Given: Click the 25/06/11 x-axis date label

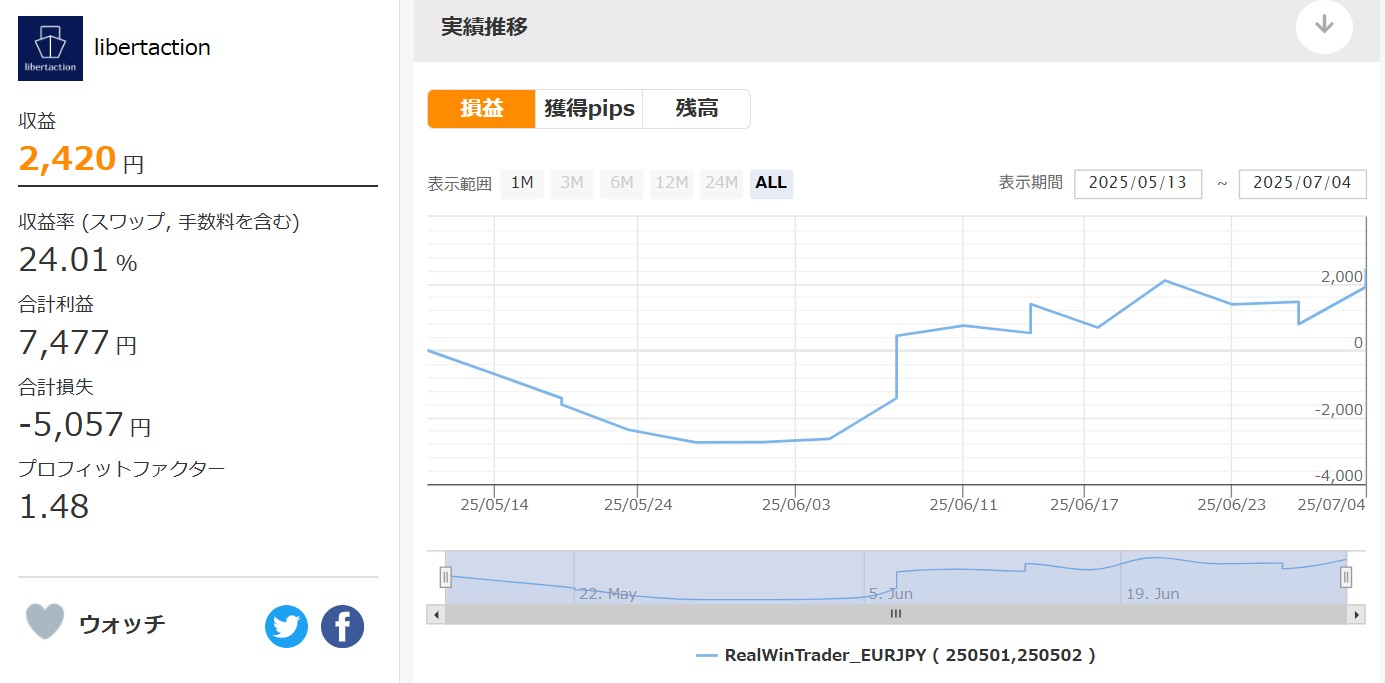Looking at the screenshot, I should tap(962, 505).
